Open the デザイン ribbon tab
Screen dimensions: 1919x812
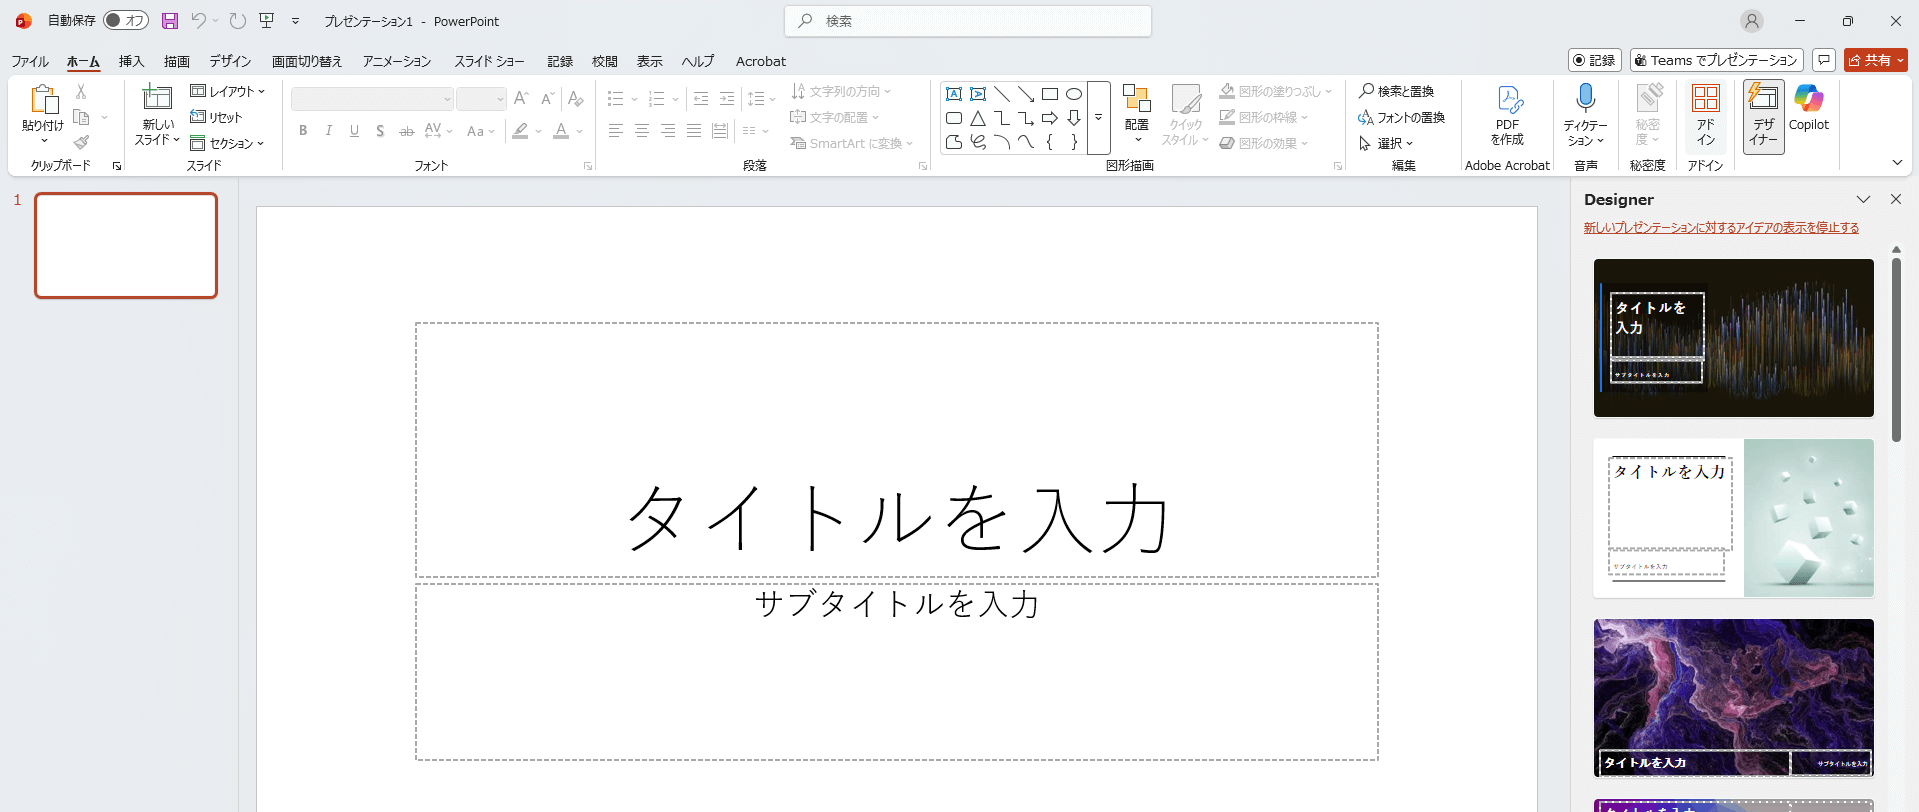230,61
